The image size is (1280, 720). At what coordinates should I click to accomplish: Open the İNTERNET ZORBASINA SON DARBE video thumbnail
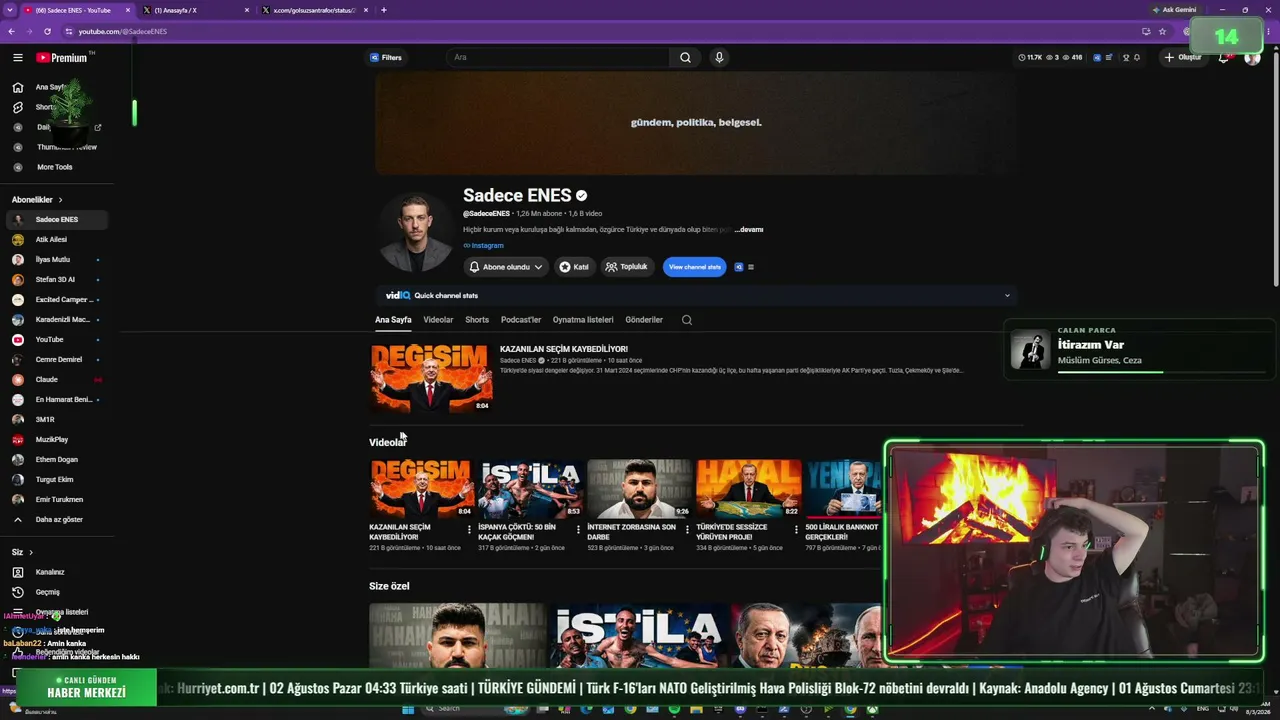[639, 488]
